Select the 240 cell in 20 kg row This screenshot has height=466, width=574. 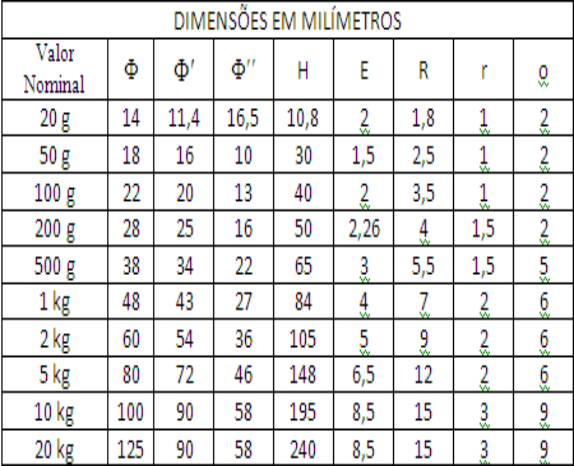[x=303, y=449]
